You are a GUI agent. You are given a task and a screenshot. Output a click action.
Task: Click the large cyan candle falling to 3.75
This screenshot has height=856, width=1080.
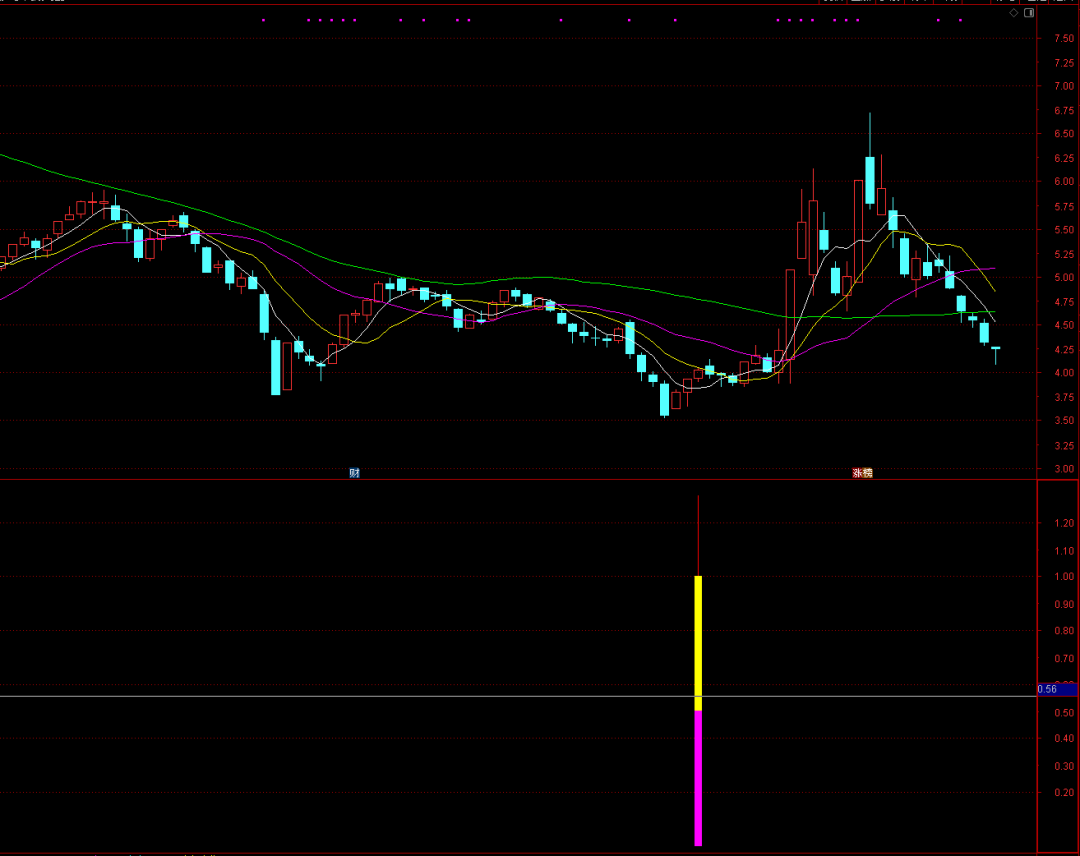click(275, 367)
